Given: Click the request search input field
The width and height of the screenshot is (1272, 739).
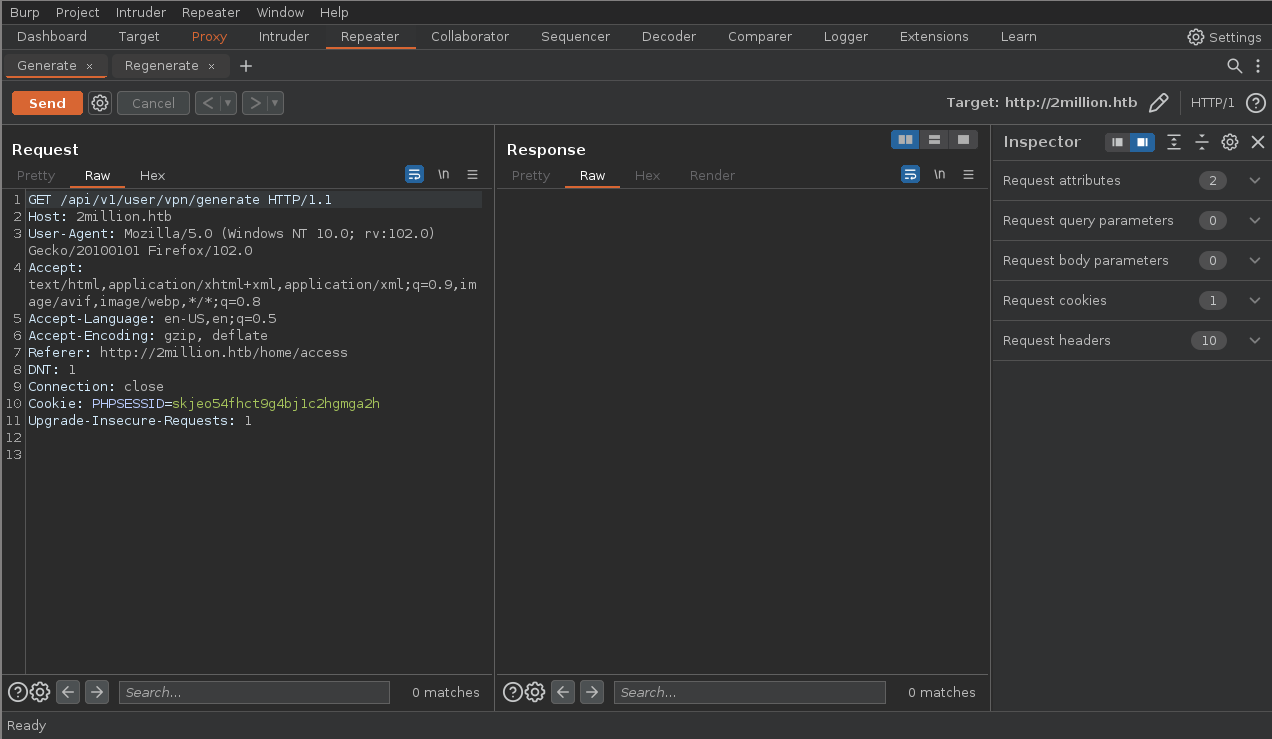Looking at the screenshot, I should tap(254, 692).
